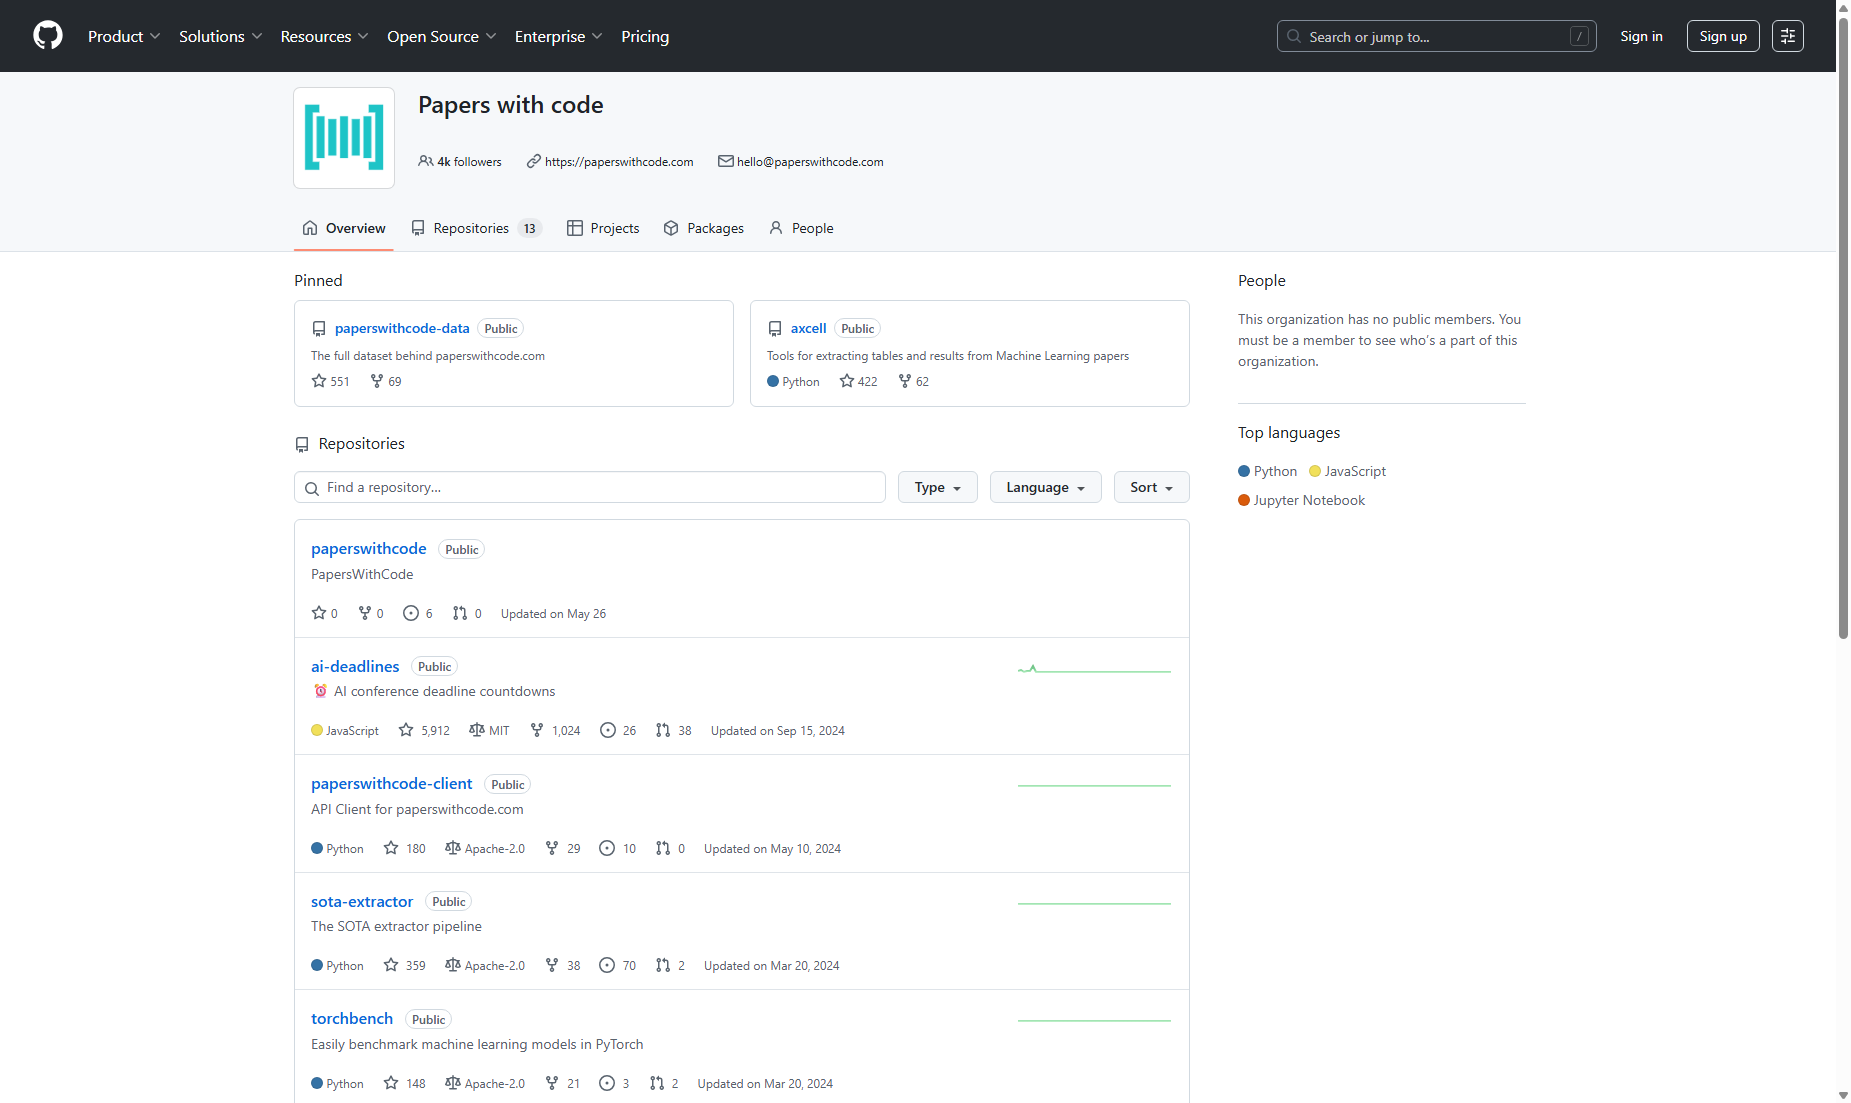Expand the Open Source dropdown
This screenshot has height=1103, width=1851.
pos(441,36)
